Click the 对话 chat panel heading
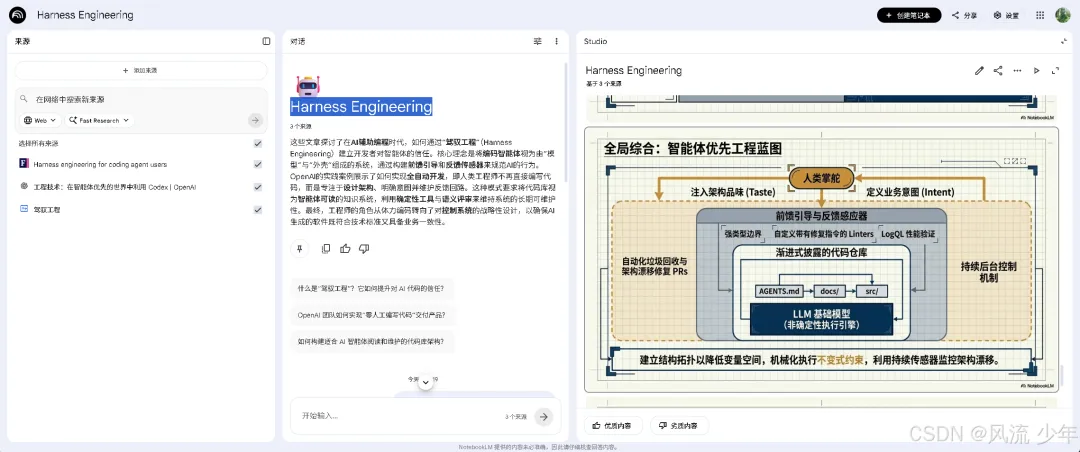The height and width of the screenshot is (452, 1080). pos(298,41)
